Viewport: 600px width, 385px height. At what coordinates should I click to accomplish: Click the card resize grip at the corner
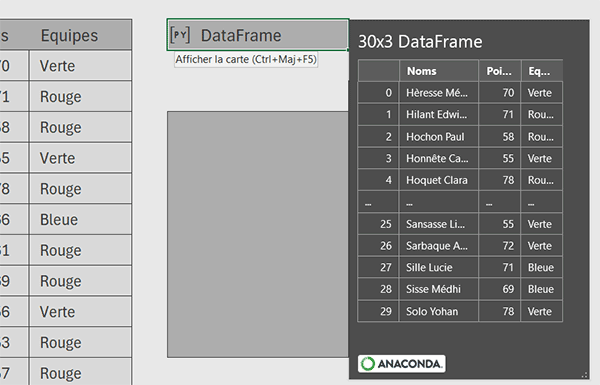(585, 375)
